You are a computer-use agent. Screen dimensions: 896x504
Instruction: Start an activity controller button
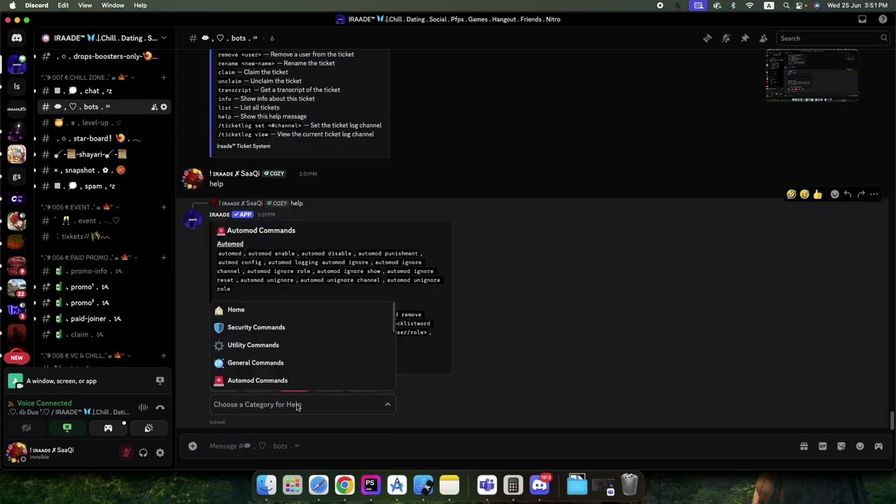pyautogui.click(x=108, y=428)
